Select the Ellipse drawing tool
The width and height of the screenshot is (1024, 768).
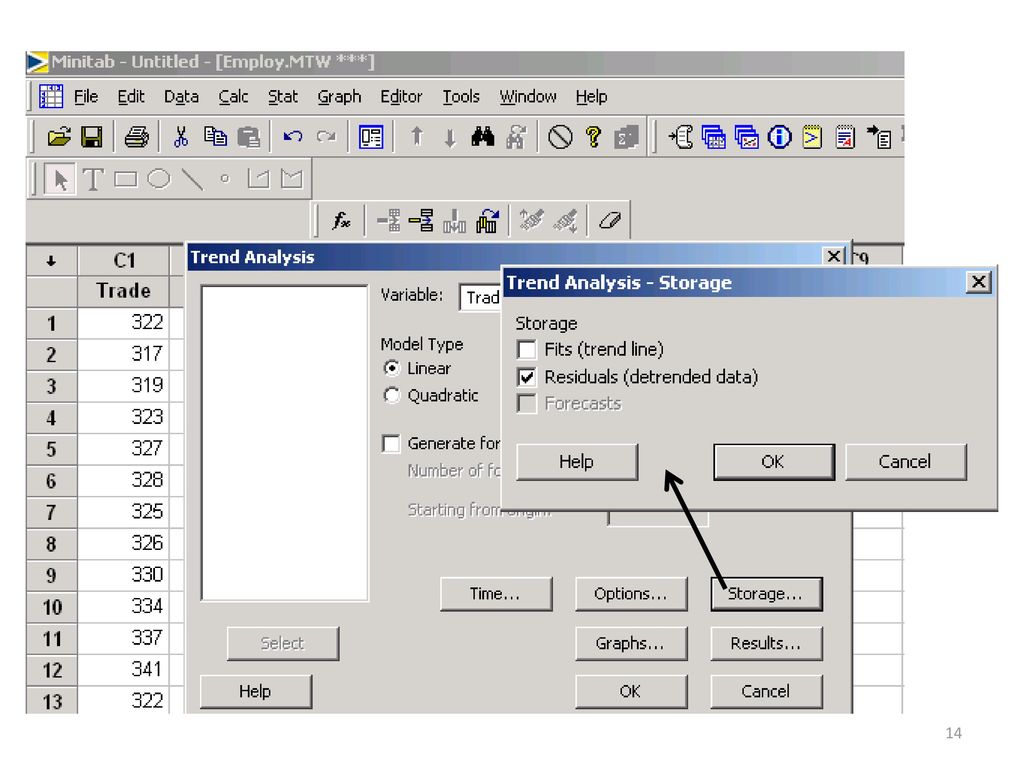point(159,179)
